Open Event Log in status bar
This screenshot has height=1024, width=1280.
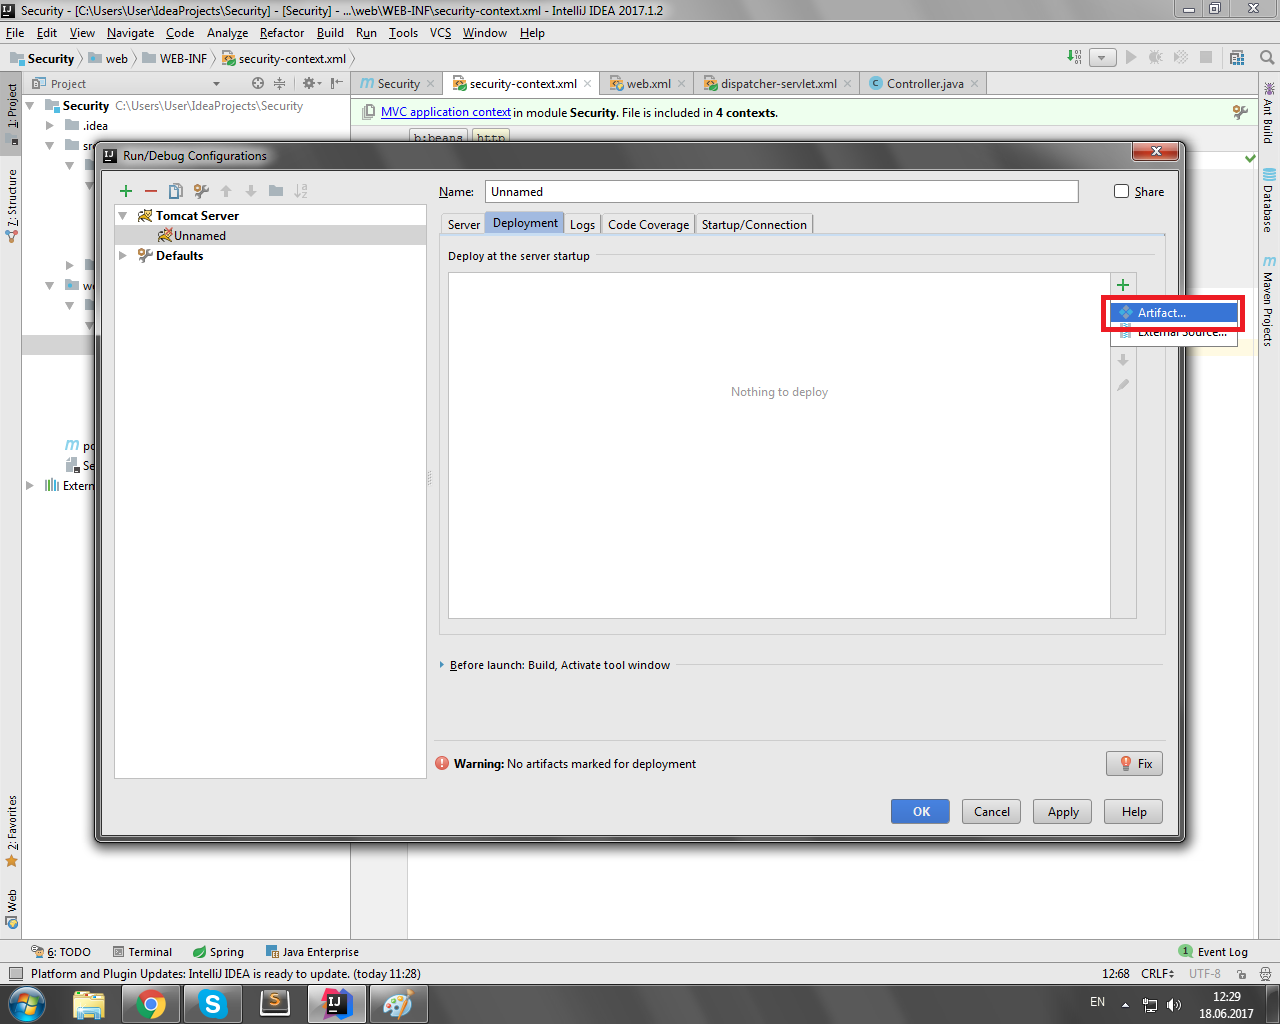pyautogui.click(x=1213, y=952)
